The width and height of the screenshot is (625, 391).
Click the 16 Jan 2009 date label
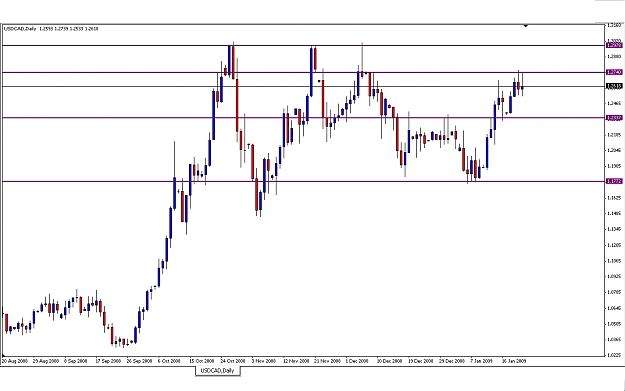pyautogui.click(x=514, y=361)
